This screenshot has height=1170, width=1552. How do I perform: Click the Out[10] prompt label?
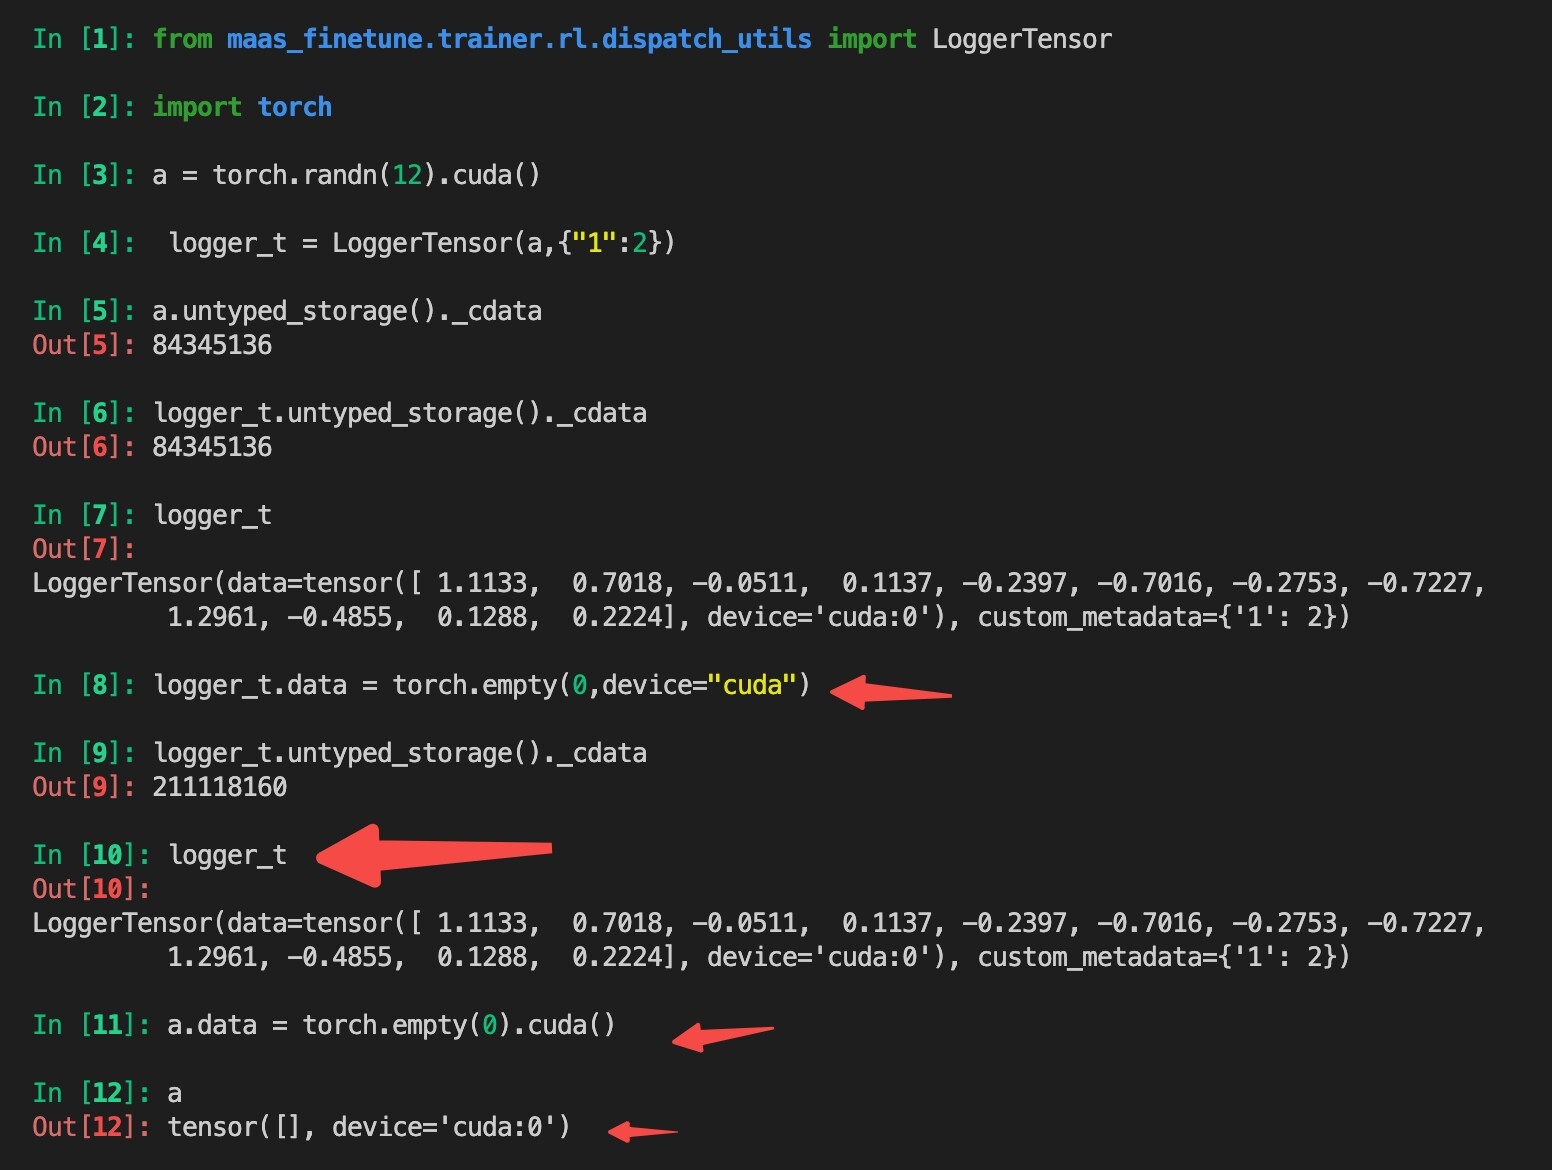pos(90,889)
